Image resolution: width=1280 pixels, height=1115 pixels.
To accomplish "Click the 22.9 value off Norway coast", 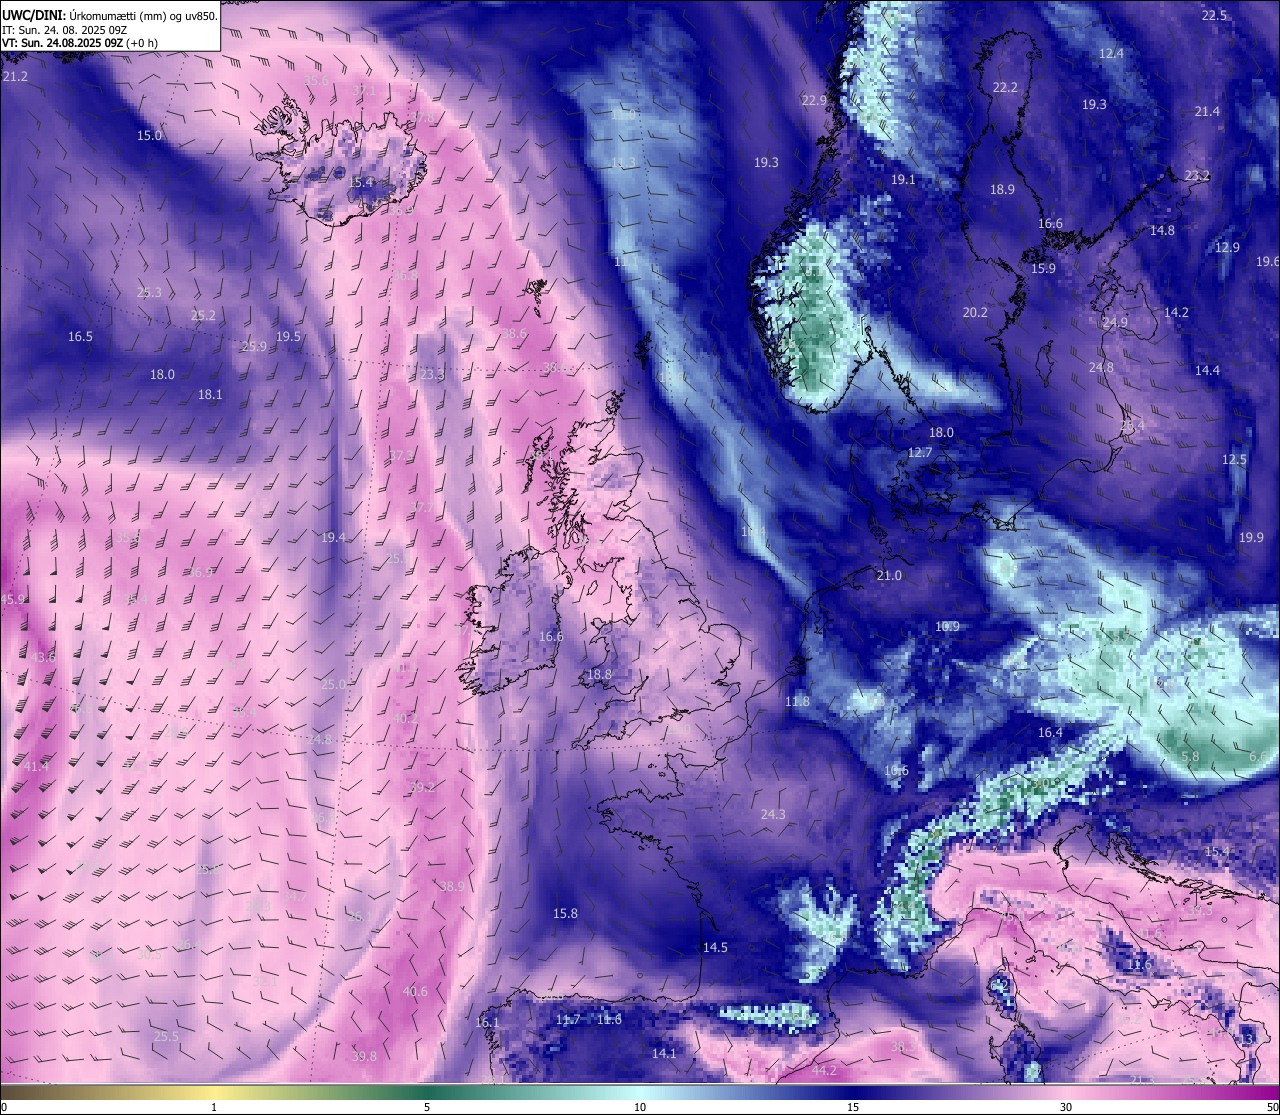I will [814, 100].
